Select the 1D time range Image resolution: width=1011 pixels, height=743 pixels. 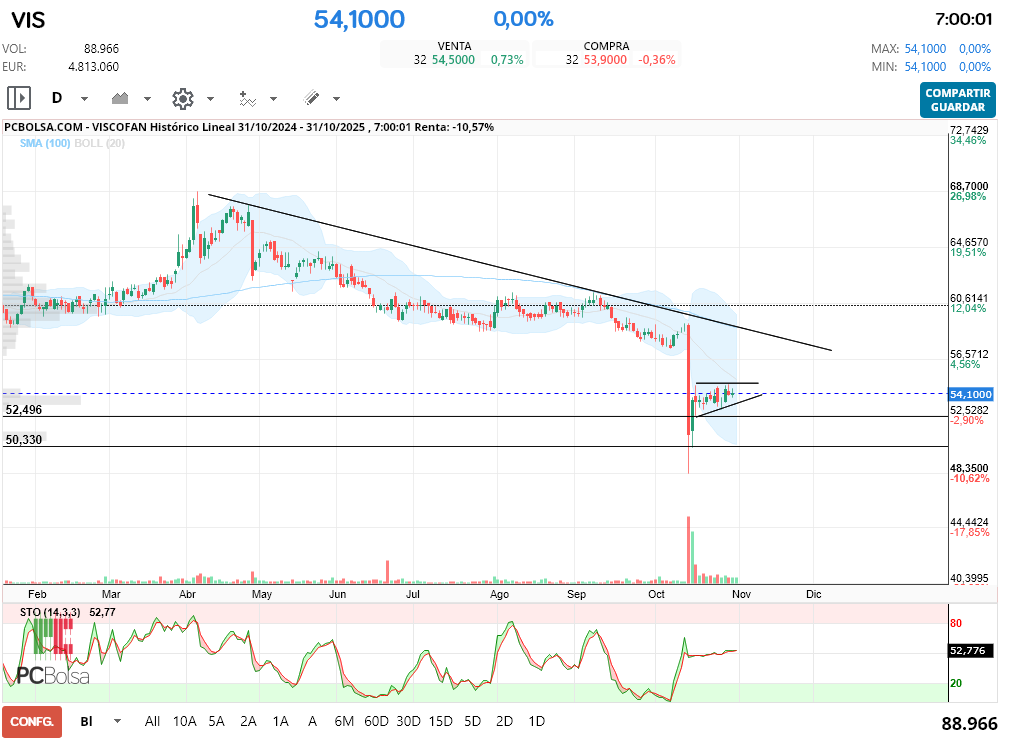[536, 721]
